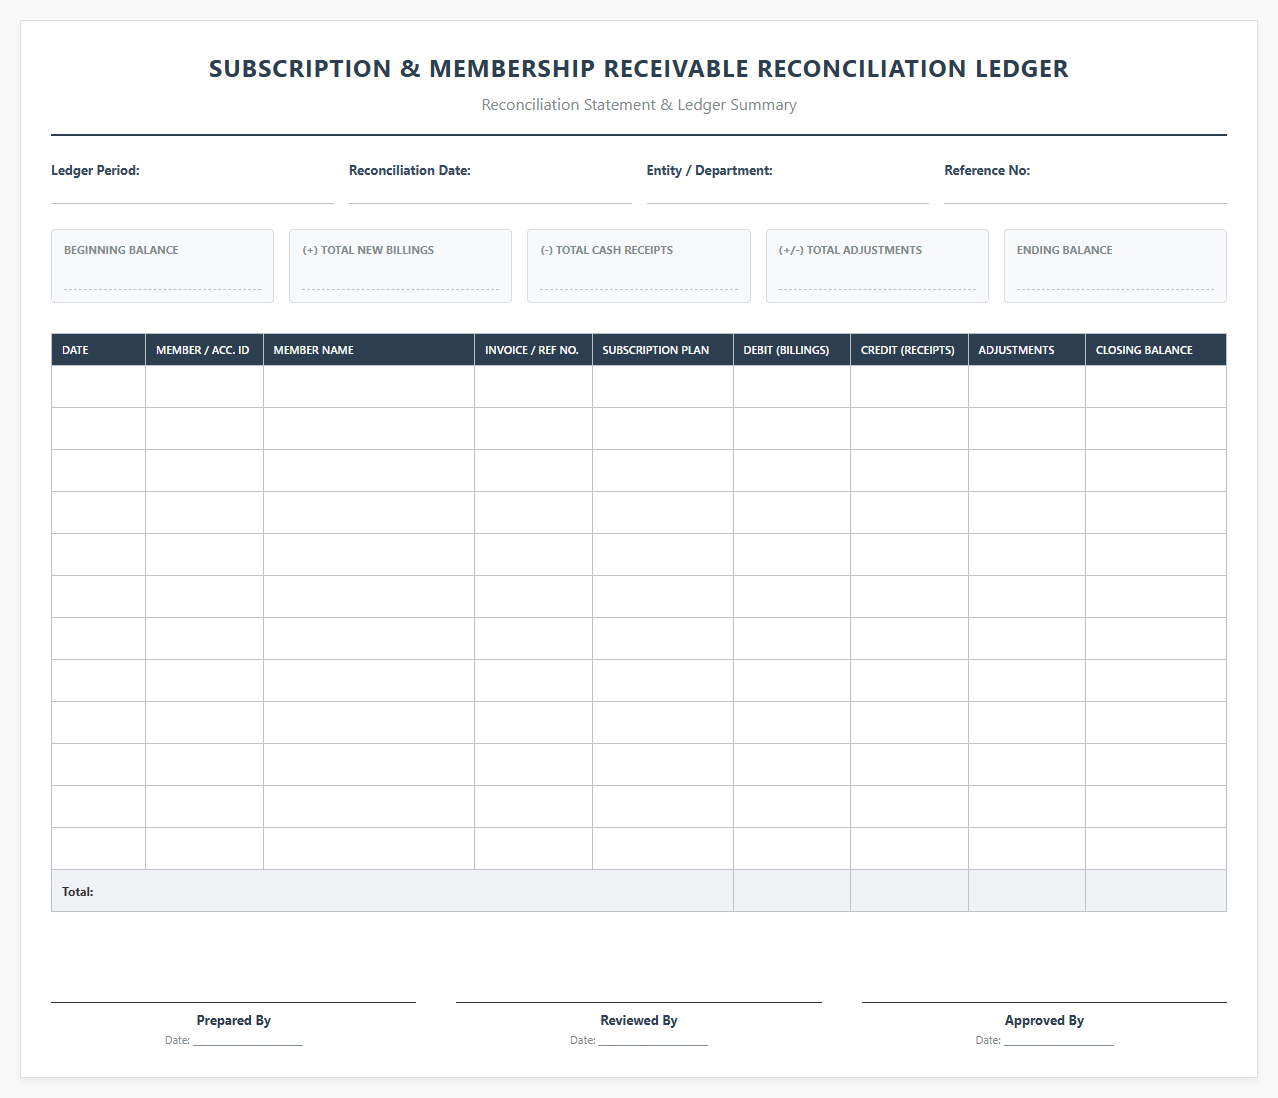Click the Date line under Prepared By

[248, 1042]
